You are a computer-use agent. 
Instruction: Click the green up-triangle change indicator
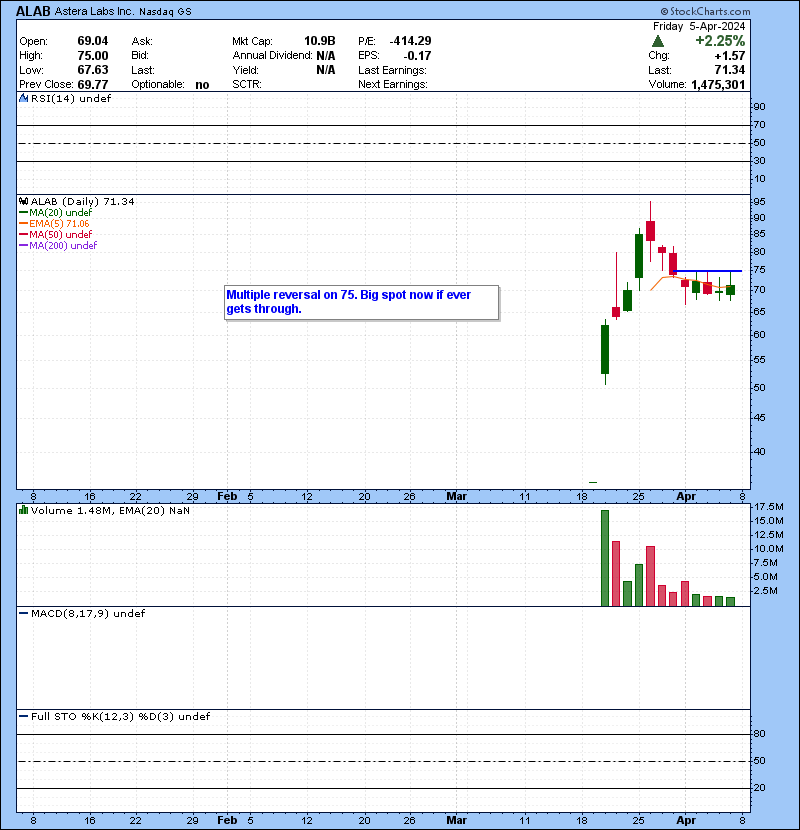coord(658,41)
